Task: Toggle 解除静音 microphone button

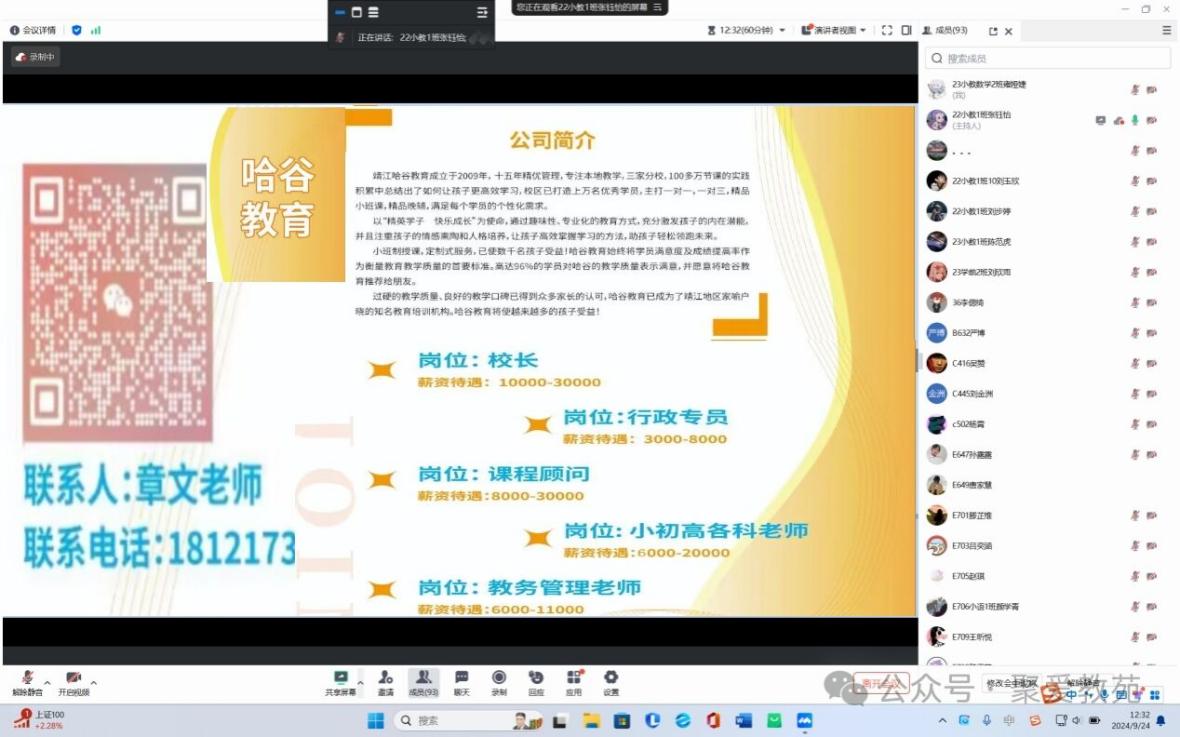Action: 27,682
